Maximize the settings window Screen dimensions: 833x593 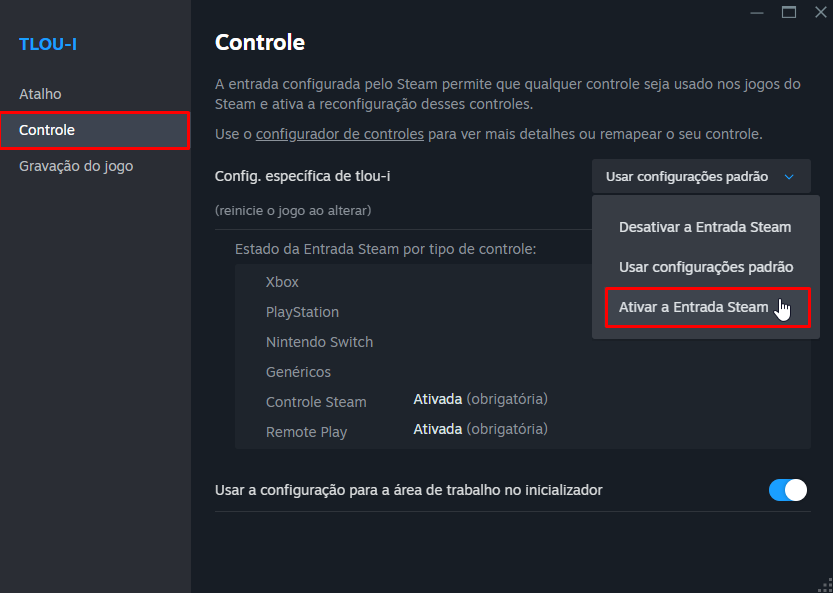click(789, 12)
